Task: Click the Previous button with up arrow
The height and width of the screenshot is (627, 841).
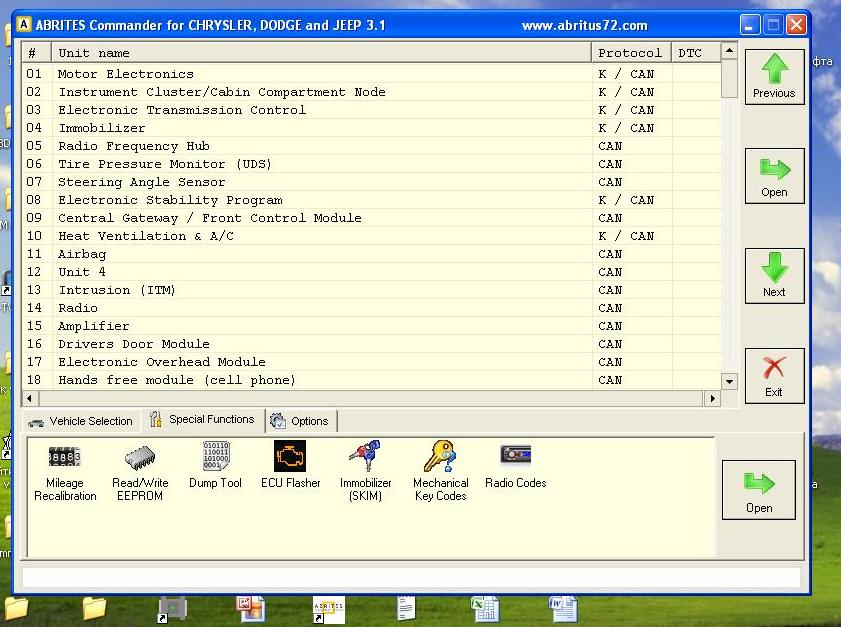Action: [x=774, y=77]
